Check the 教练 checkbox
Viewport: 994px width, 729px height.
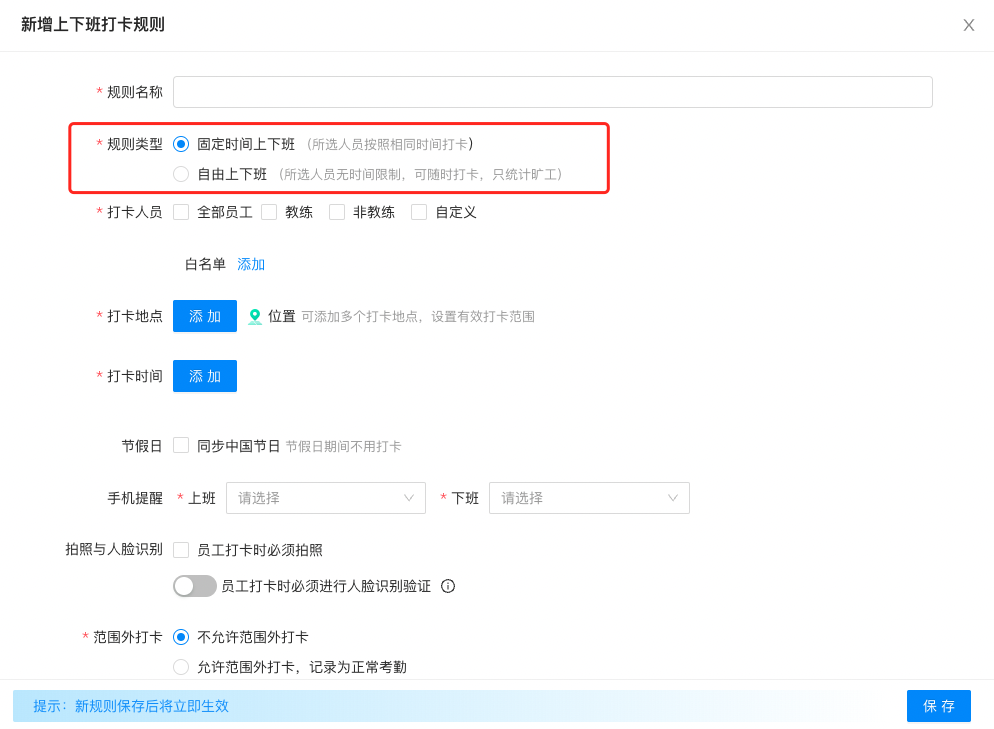pos(269,212)
